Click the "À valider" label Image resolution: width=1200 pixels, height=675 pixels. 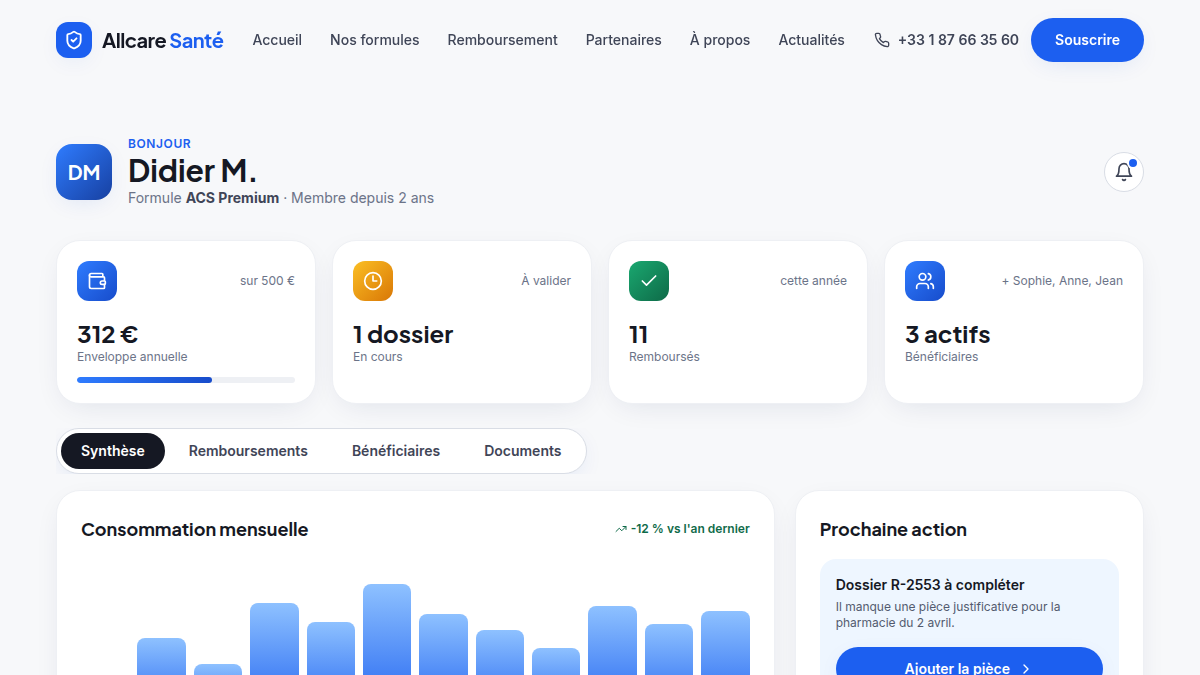click(546, 281)
